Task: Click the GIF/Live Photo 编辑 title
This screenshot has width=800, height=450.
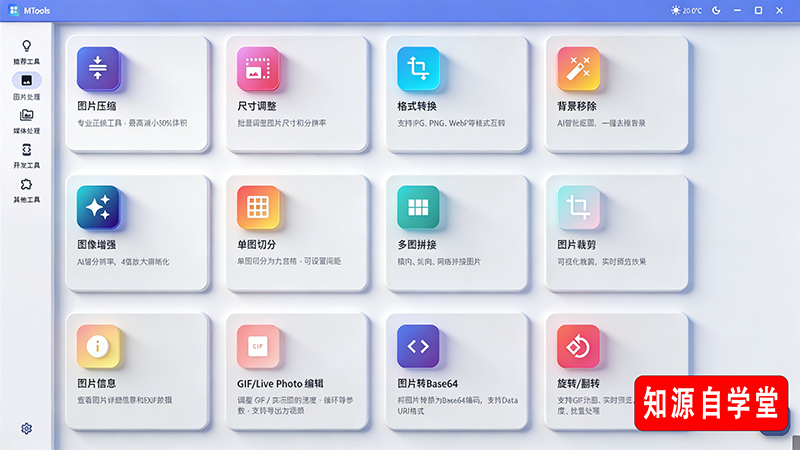Action: (280, 384)
